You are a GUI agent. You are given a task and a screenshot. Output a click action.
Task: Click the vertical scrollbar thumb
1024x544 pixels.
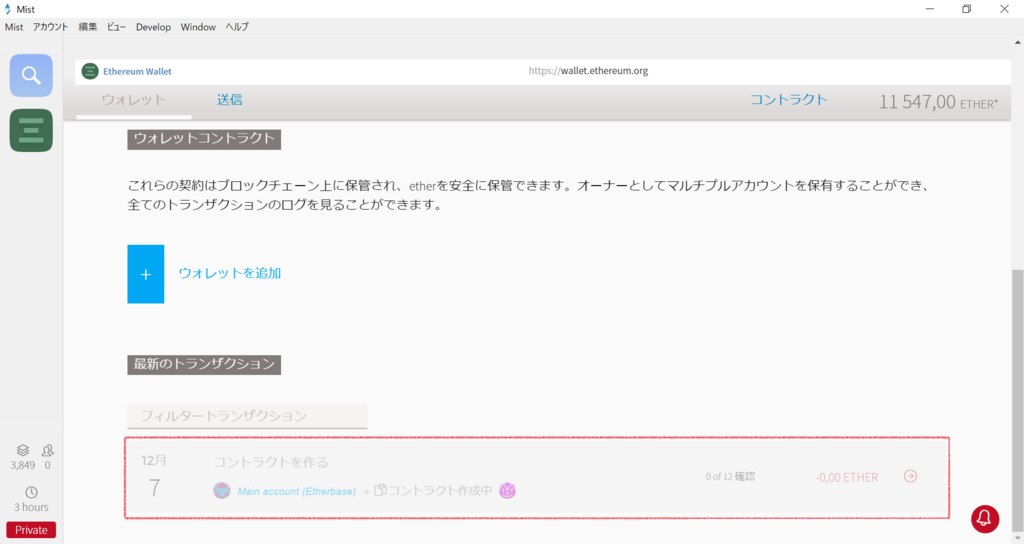tap(1017, 398)
